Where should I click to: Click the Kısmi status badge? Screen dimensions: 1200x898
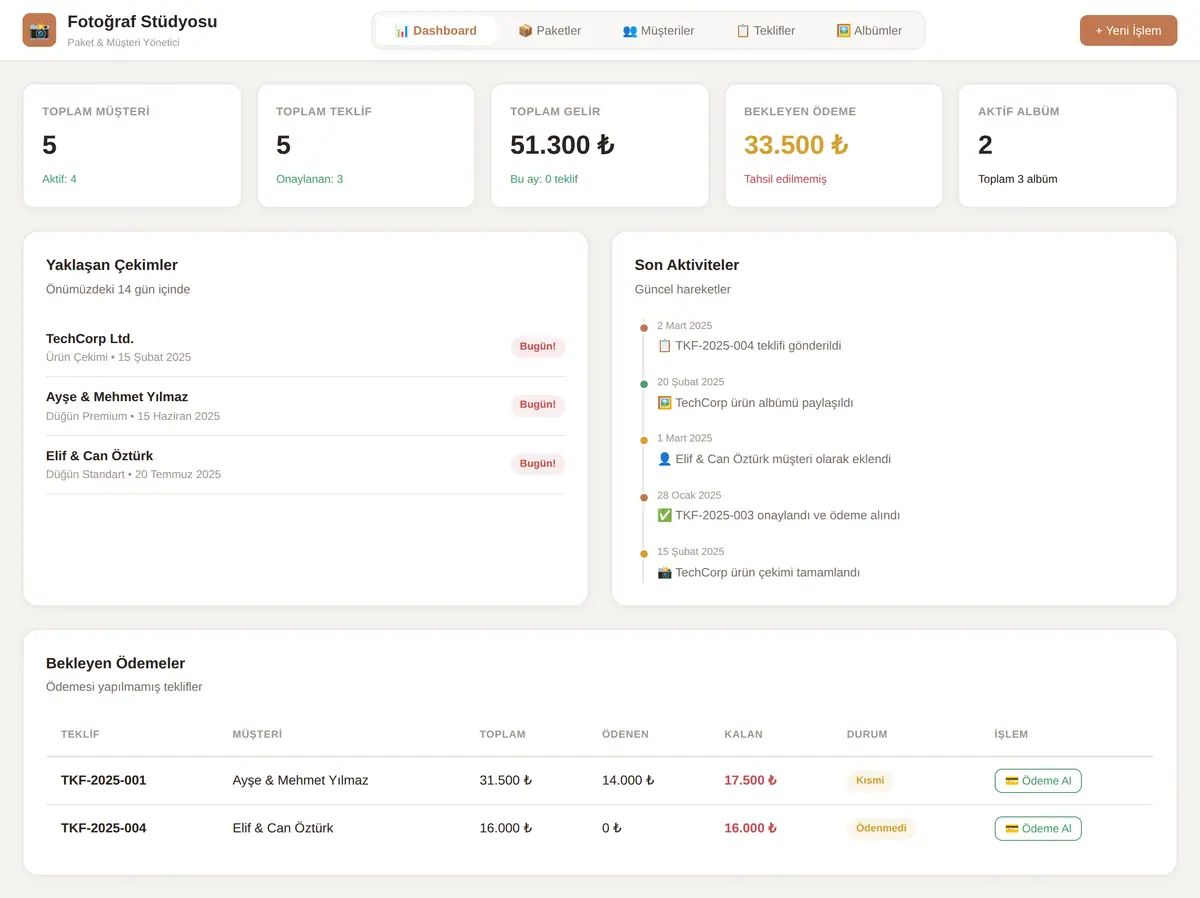(x=870, y=780)
